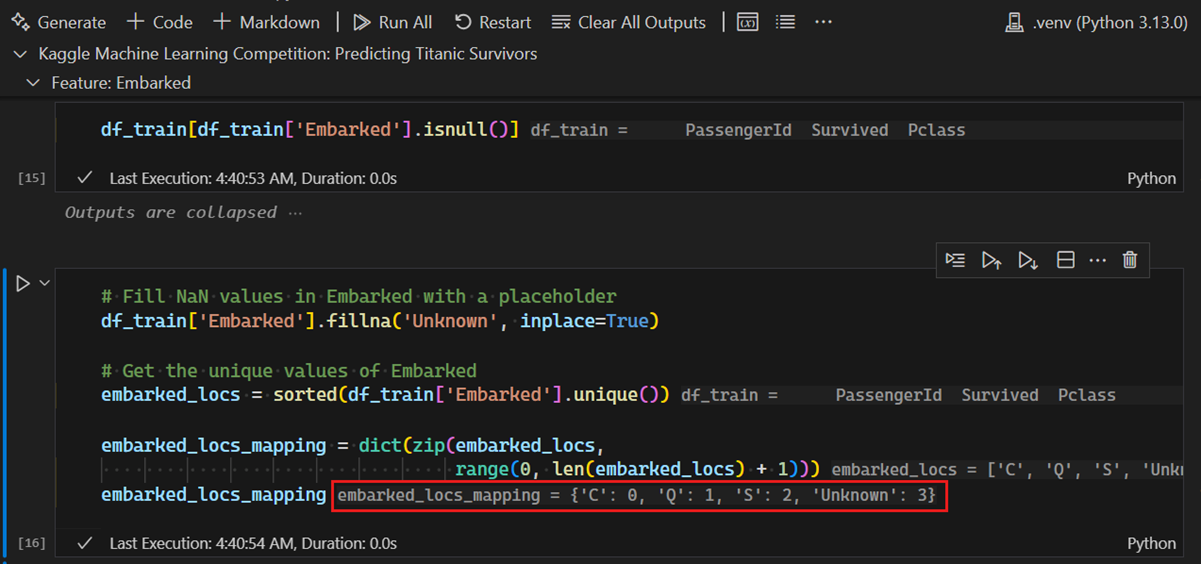Change cell 16 language mode from Python
This screenshot has height=564, width=1201.
[1151, 543]
